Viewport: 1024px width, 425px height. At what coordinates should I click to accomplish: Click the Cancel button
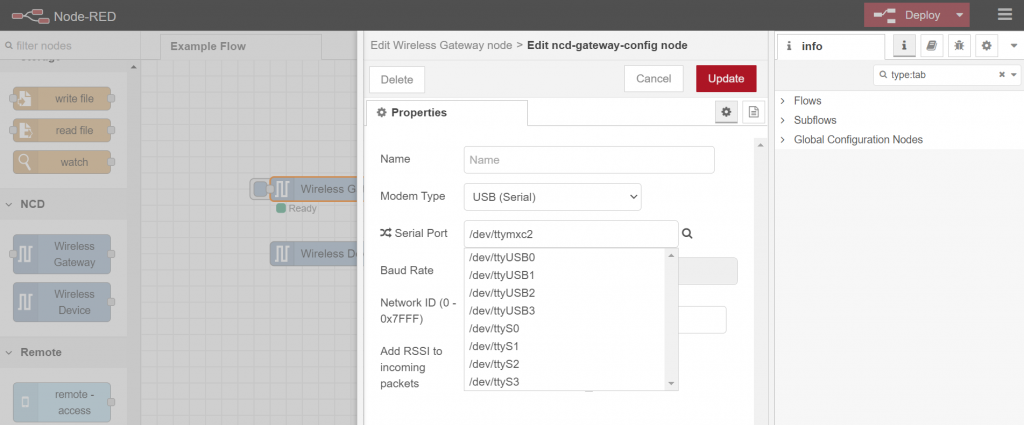tap(654, 78)
